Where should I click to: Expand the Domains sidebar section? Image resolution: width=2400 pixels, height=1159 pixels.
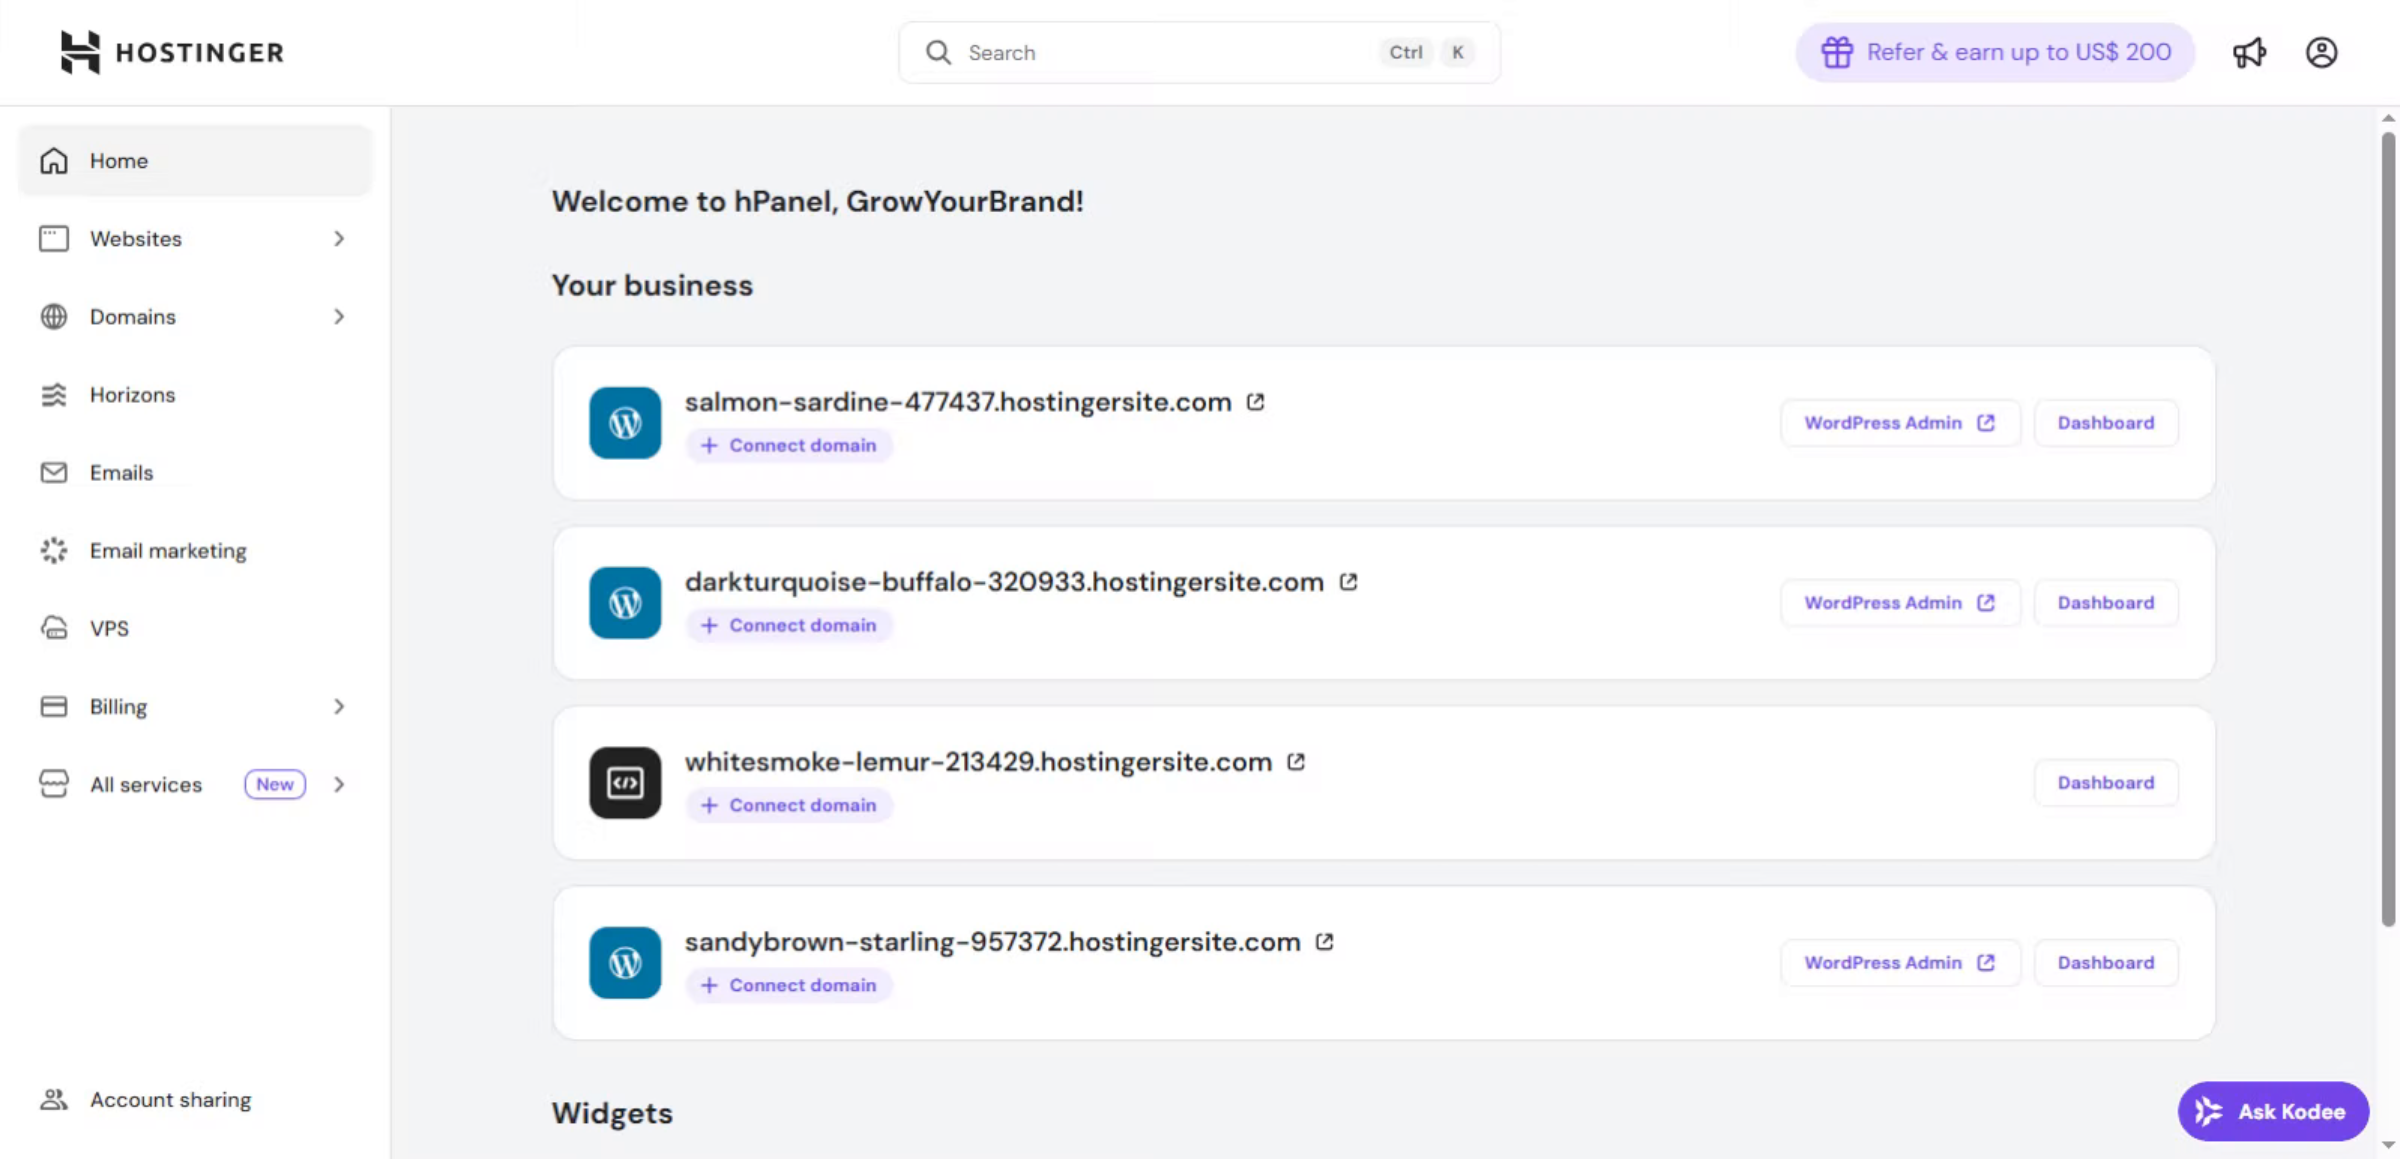(338, 316)
